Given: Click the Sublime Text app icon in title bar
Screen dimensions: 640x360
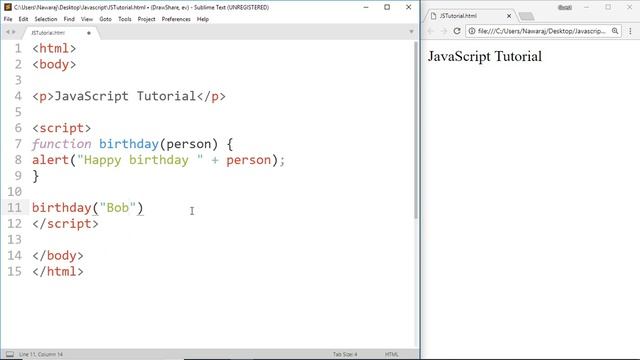Looking at the screenshot, I should click(8, 7).
